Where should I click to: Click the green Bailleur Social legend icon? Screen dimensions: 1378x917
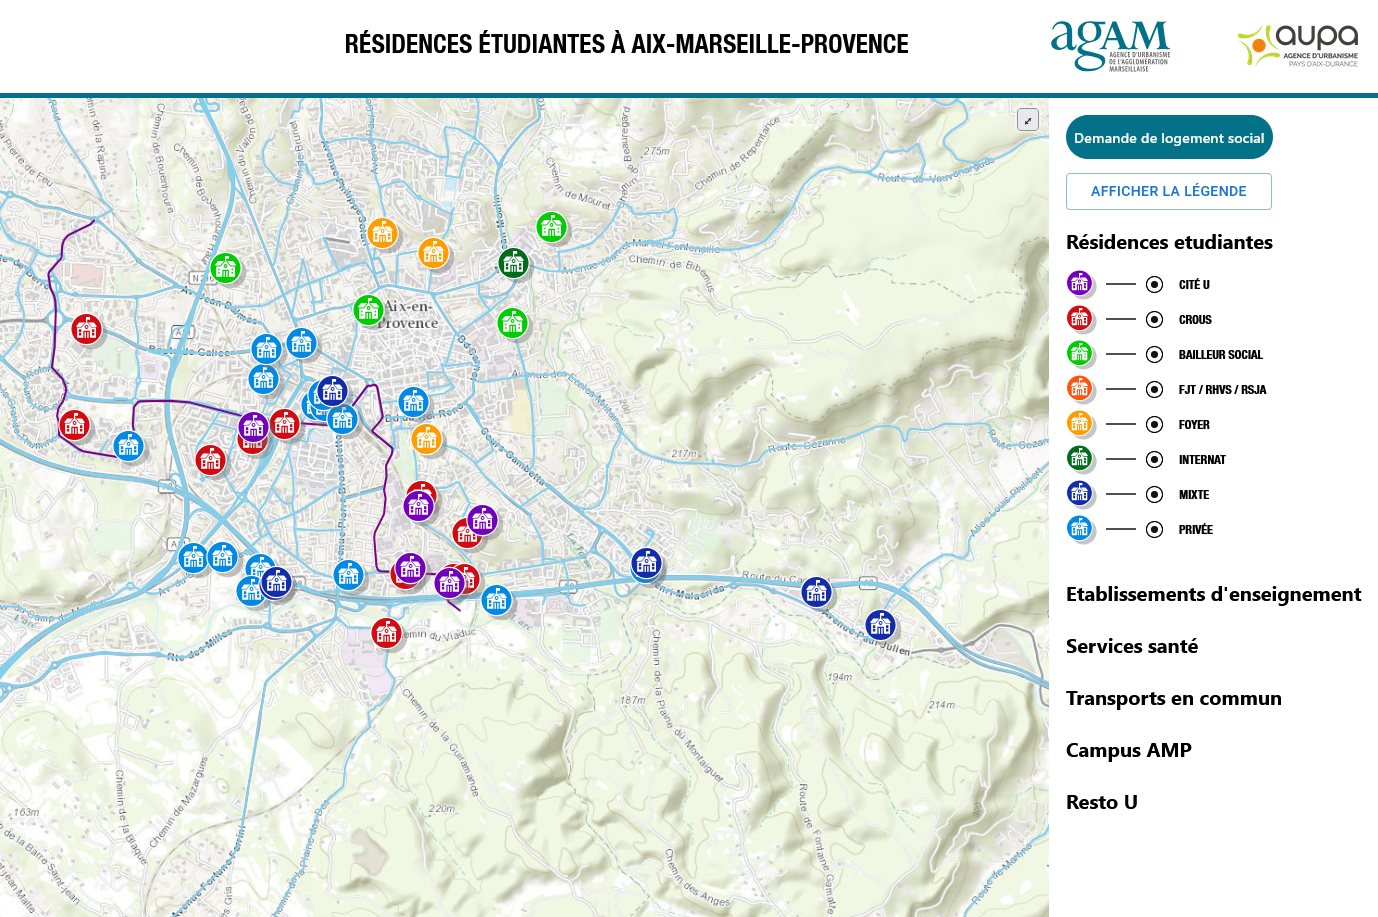1079,353
